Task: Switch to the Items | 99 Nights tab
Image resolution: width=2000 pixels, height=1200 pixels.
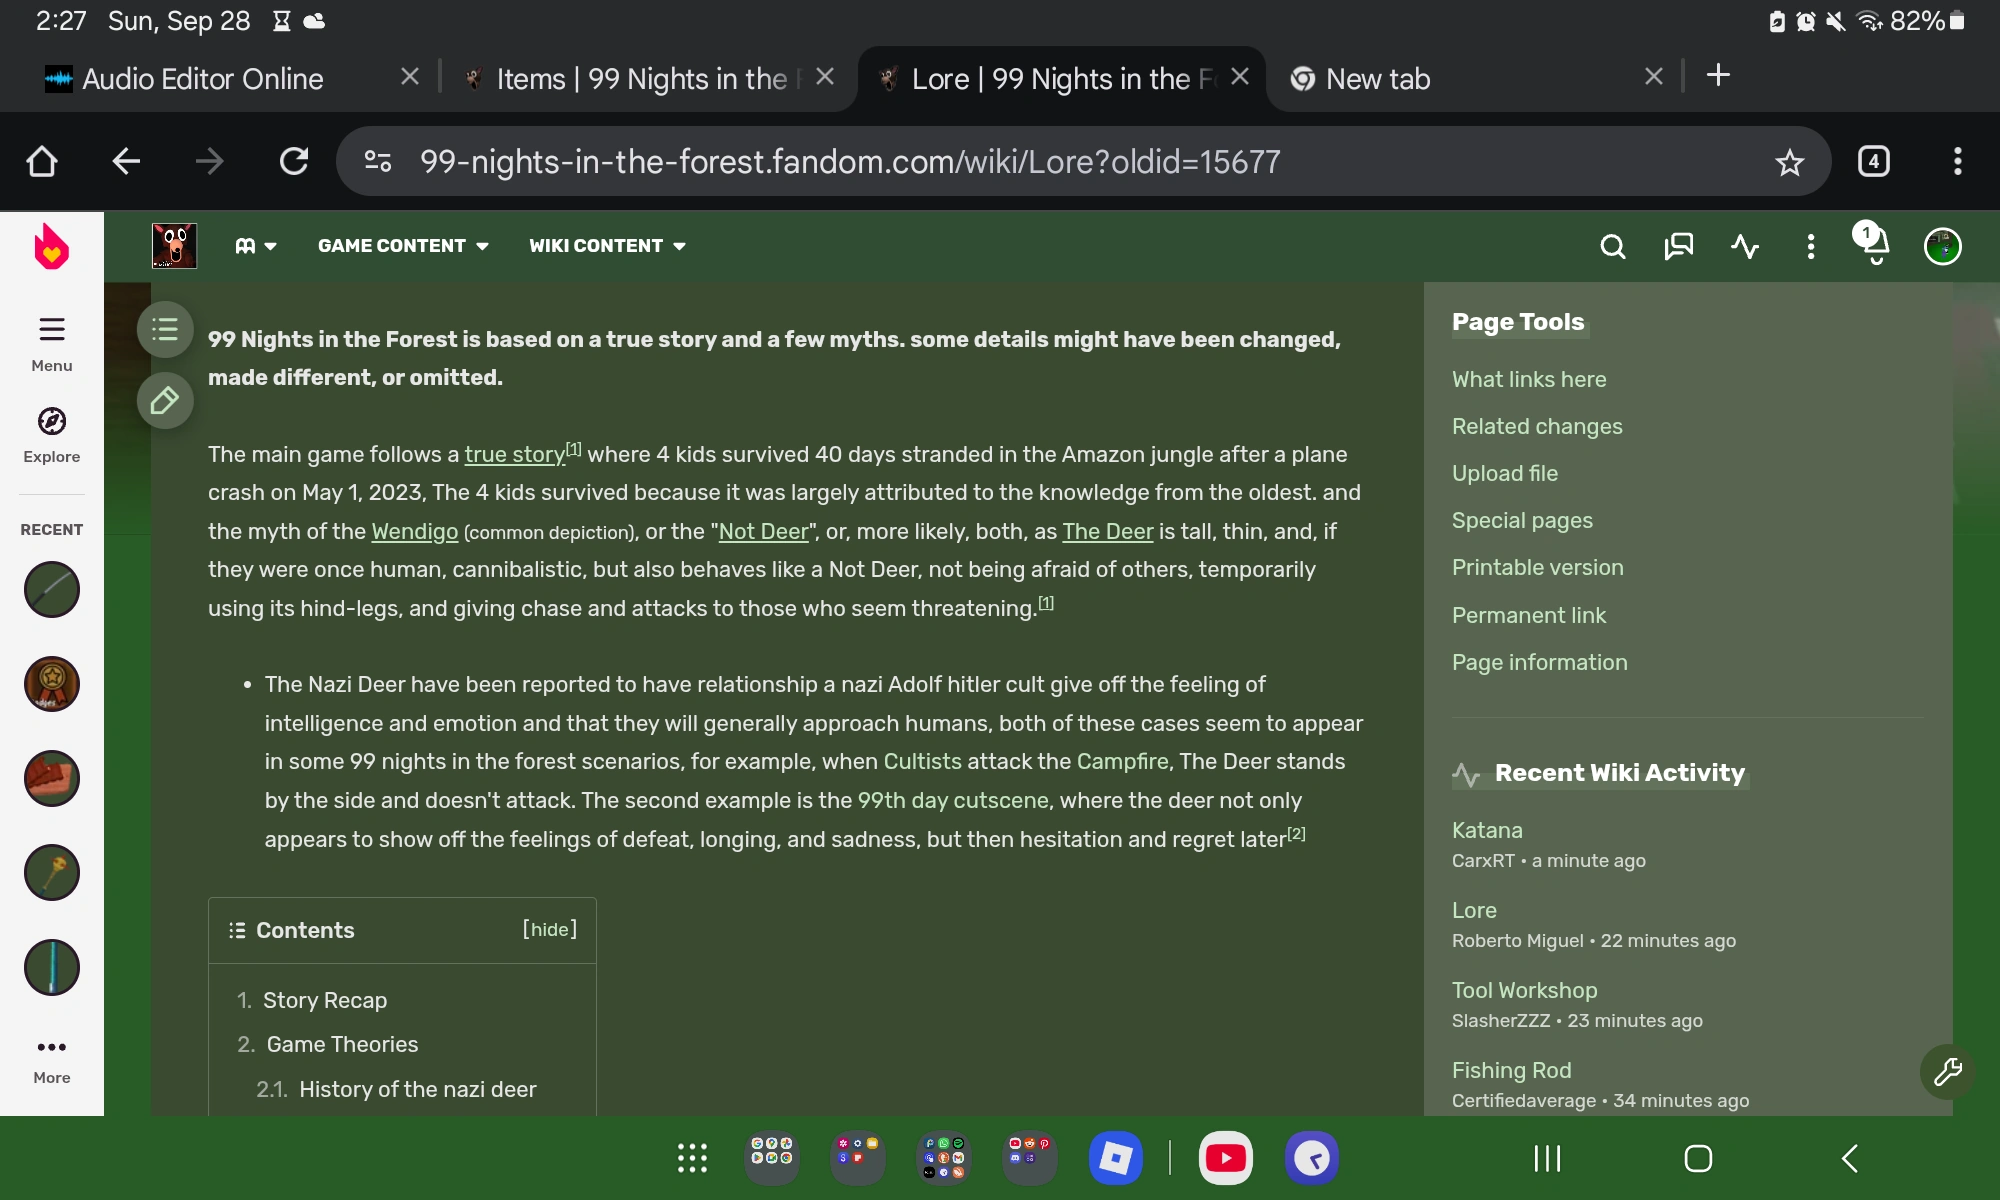Action: coord(640,79)
